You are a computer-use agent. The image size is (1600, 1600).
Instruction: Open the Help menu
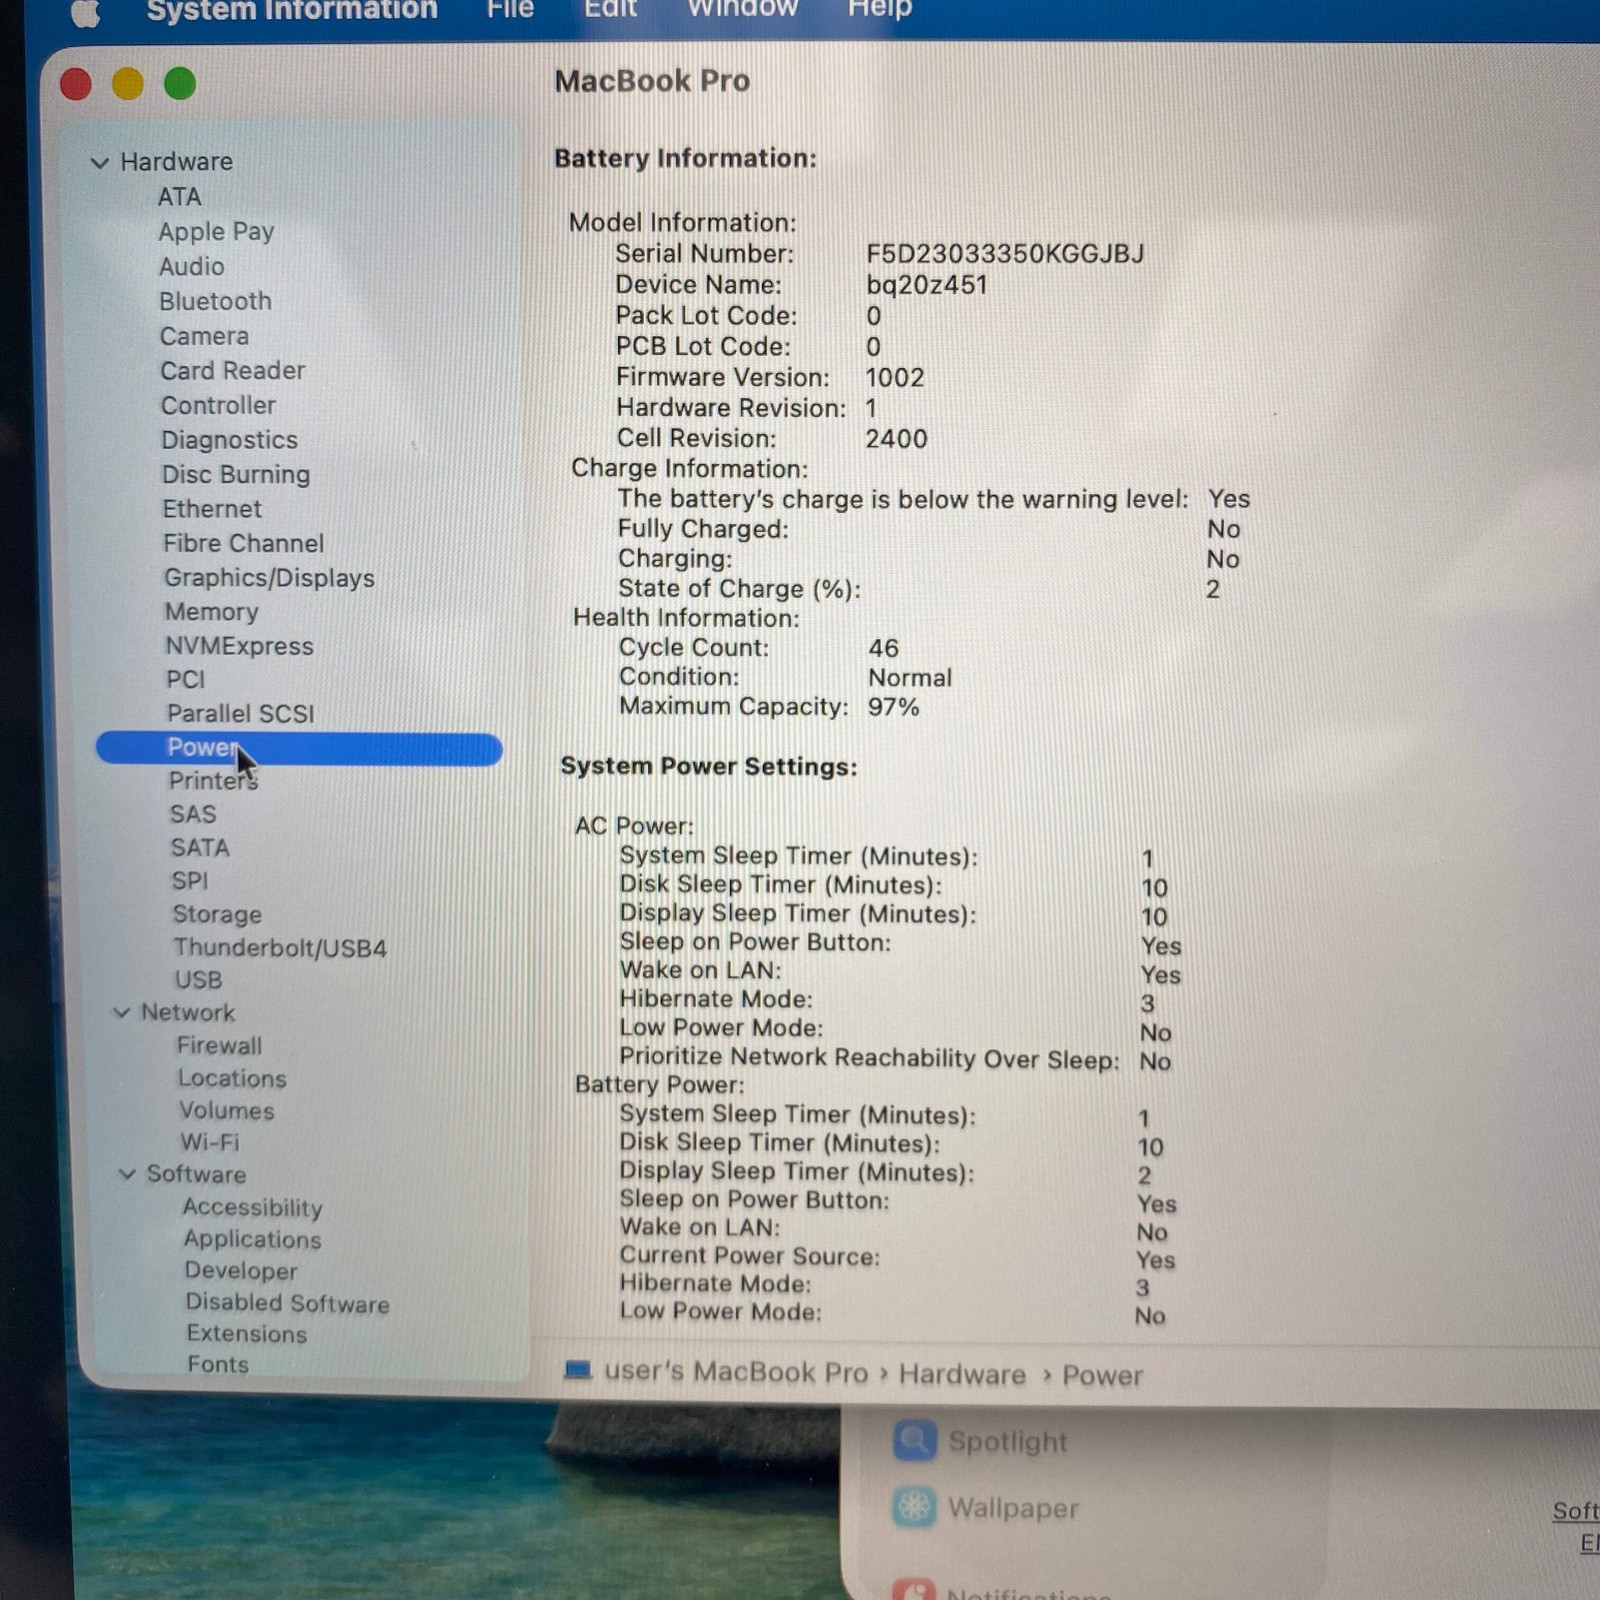click(880, 9)
